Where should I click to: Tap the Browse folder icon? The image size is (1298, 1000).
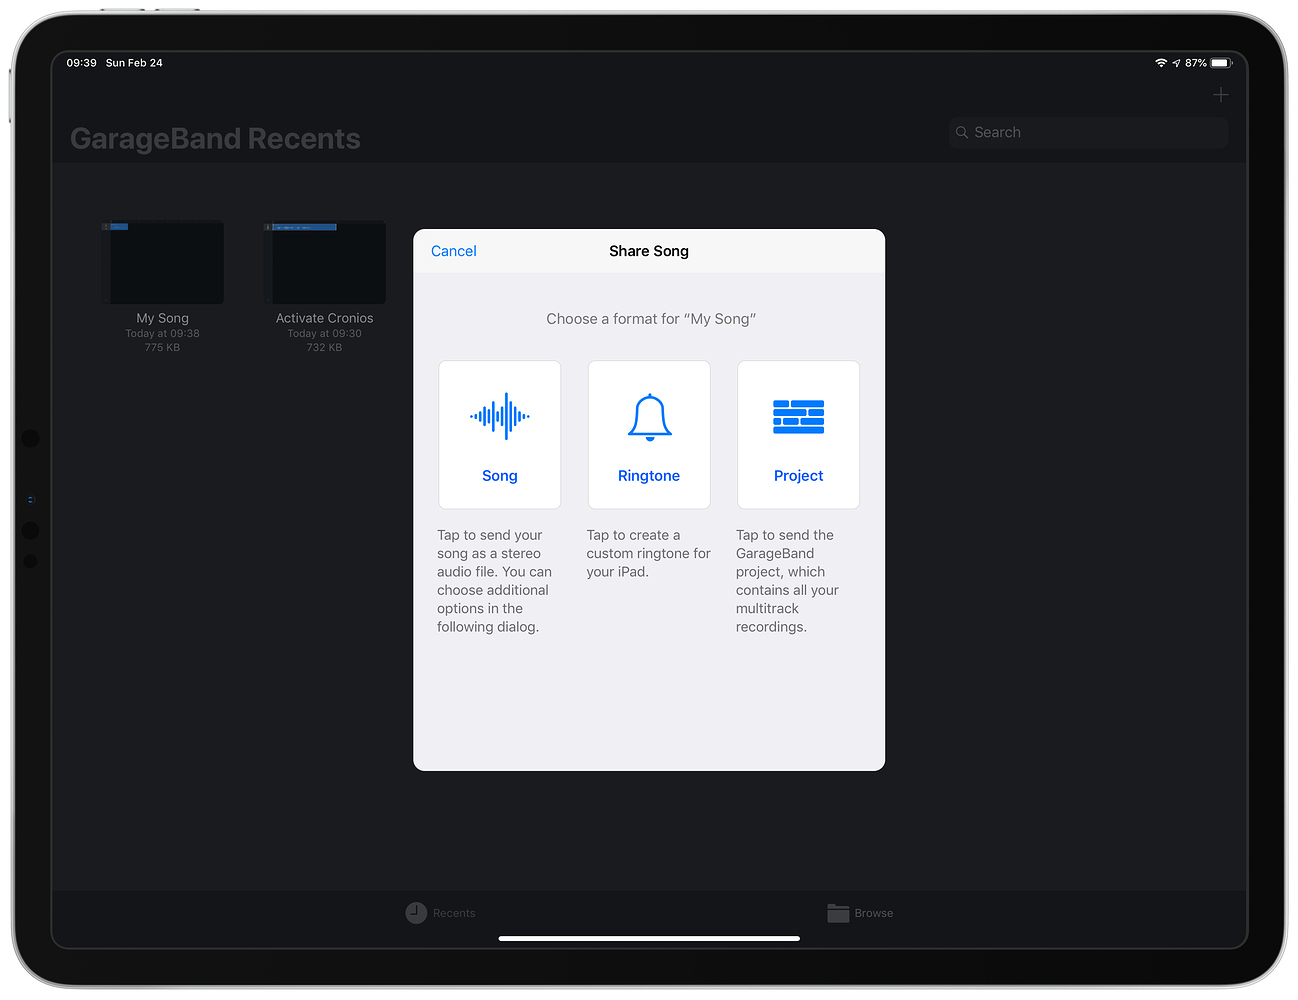pos(838,912)
